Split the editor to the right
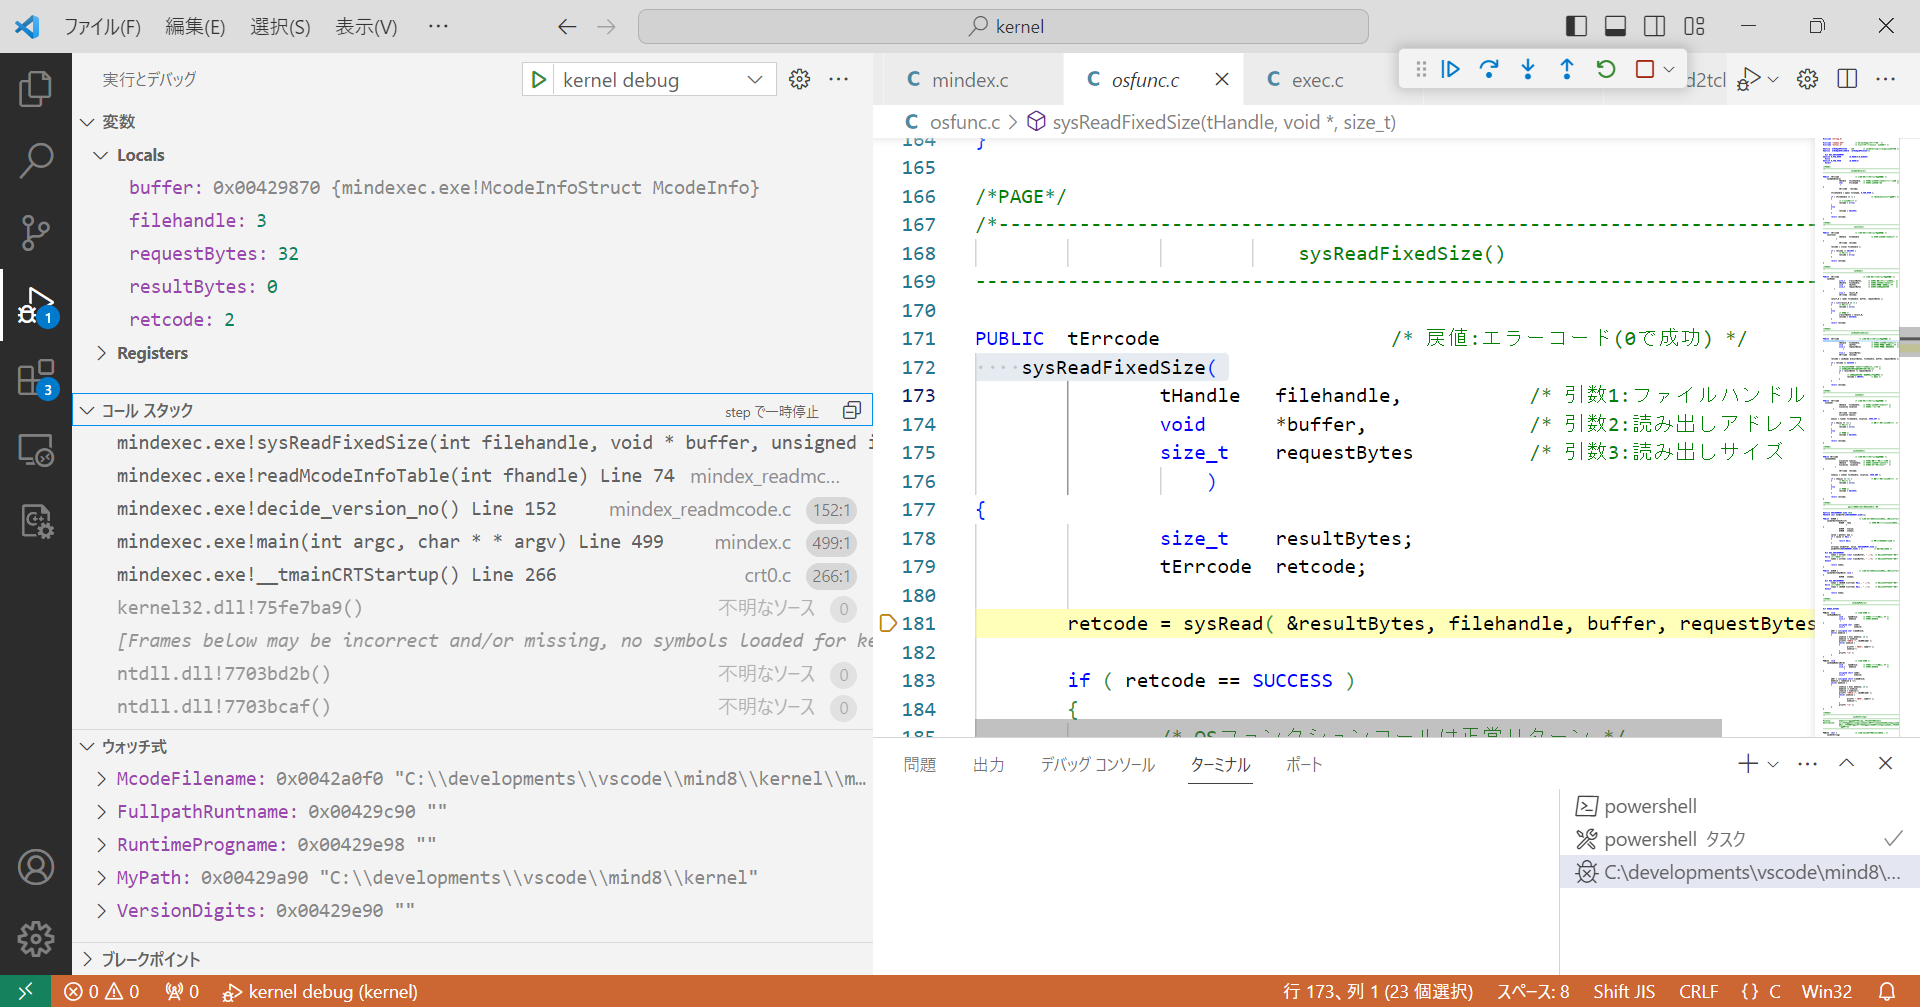 pos(1847,79)
